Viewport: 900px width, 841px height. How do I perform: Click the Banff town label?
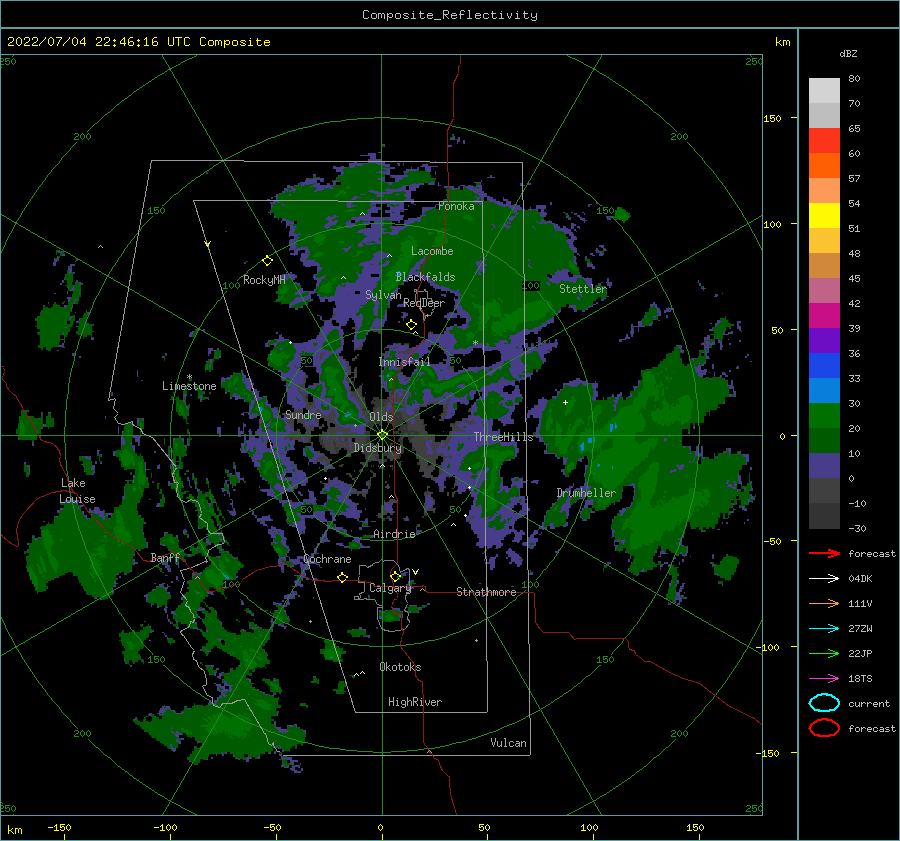click(165, 557)
